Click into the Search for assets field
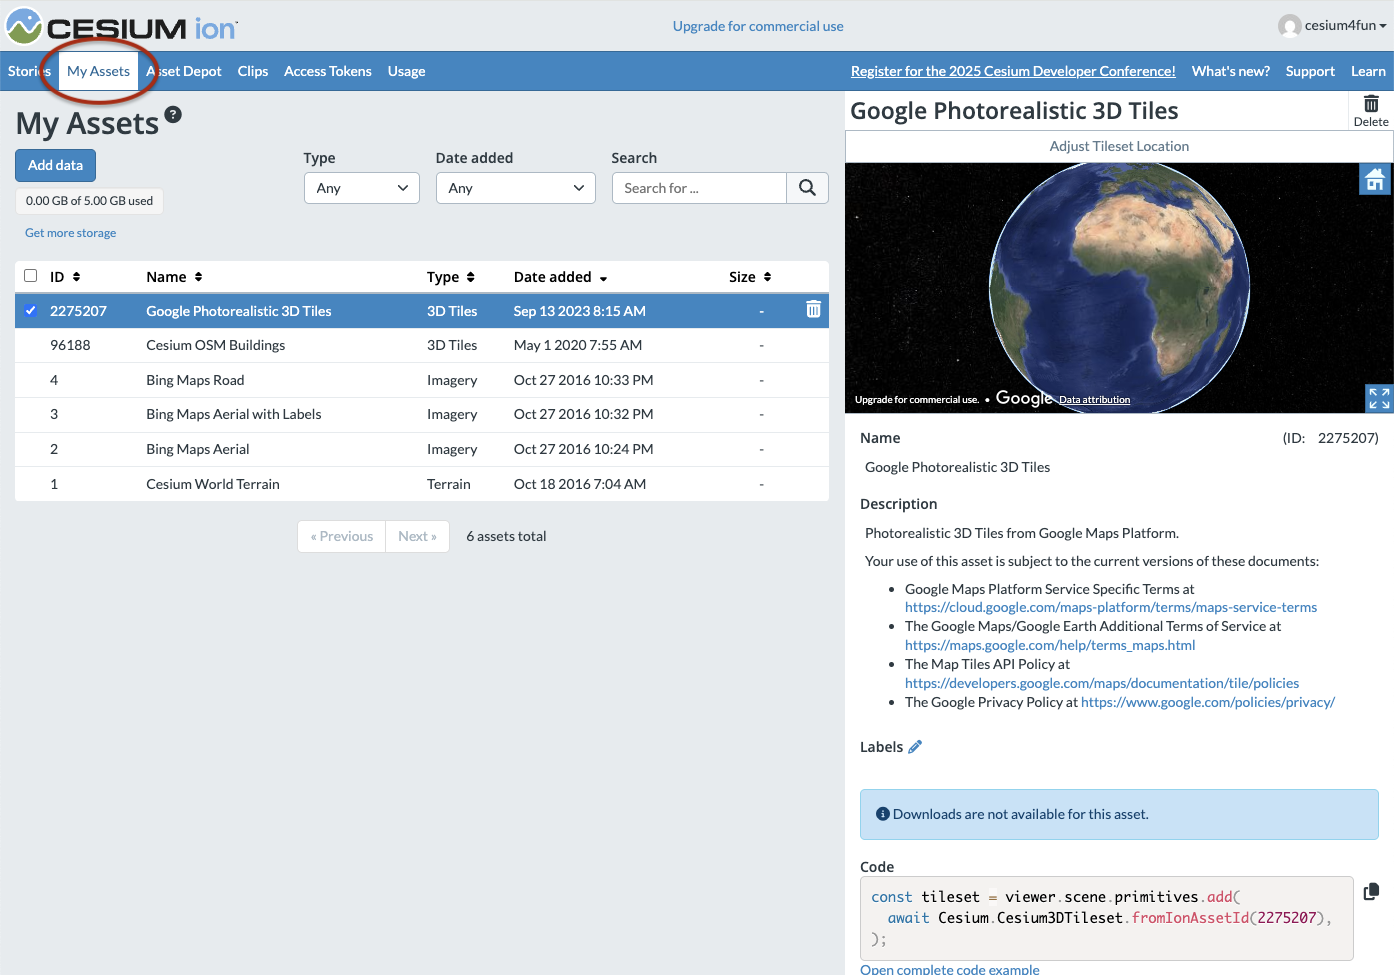Screen dimensions: 1394x975 point(699,188)
